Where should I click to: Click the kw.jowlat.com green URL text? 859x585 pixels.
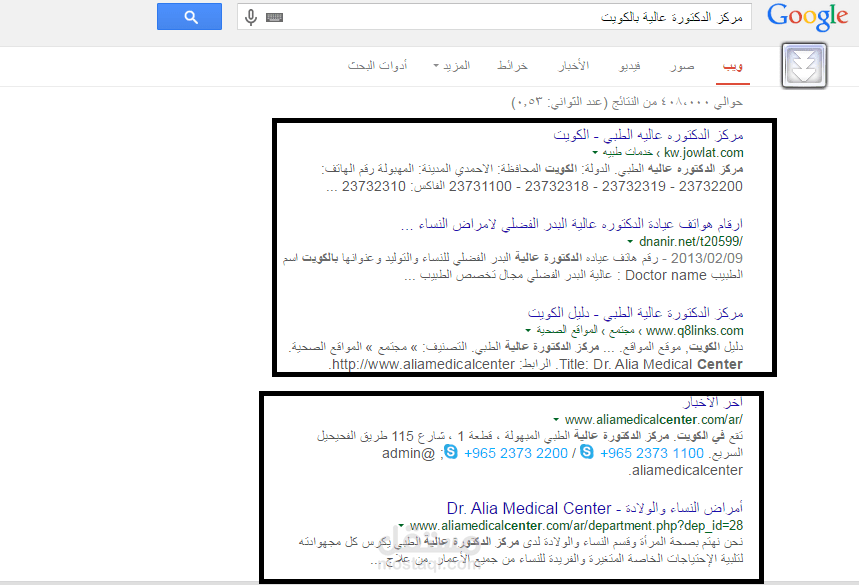click(x=703, y=152)
